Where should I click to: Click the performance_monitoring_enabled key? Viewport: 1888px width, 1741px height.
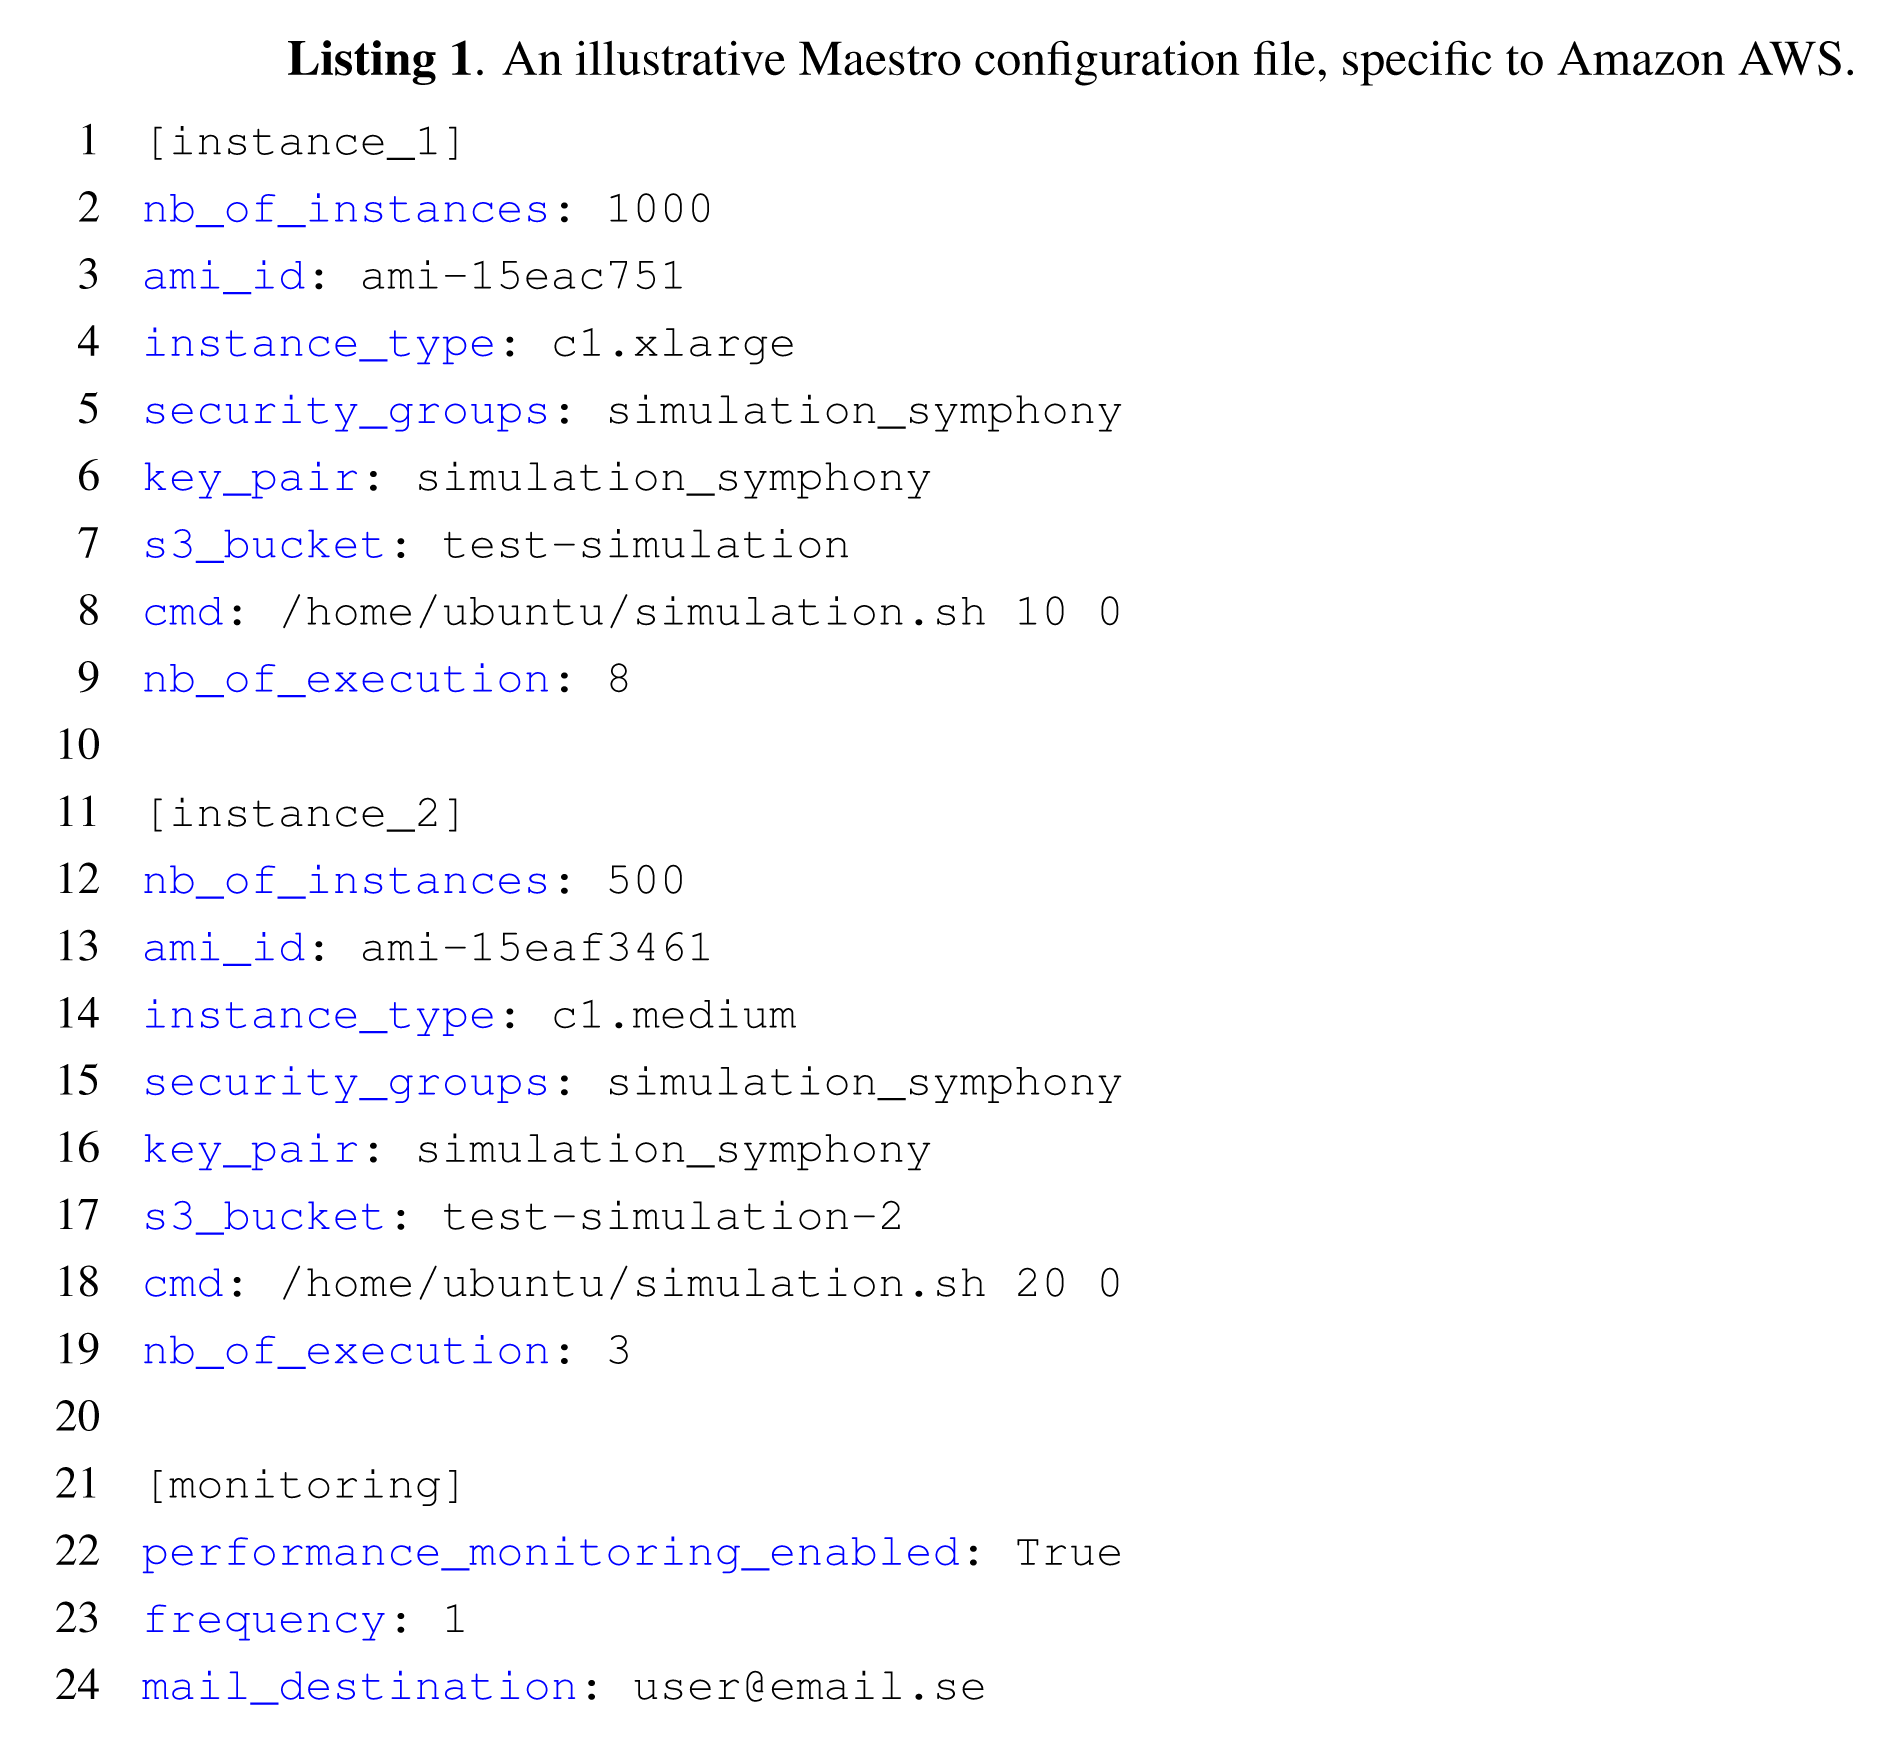pos(550,1553)
